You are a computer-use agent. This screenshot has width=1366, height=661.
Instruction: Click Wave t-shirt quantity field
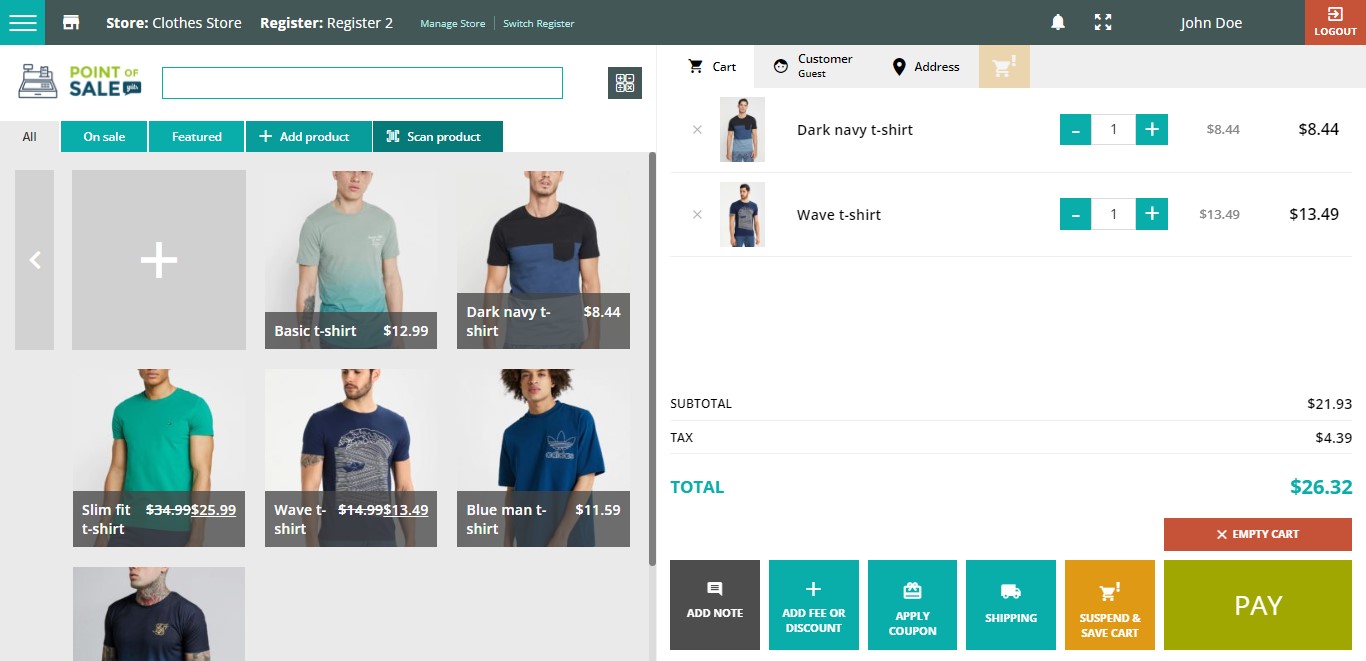[1113, 214]
